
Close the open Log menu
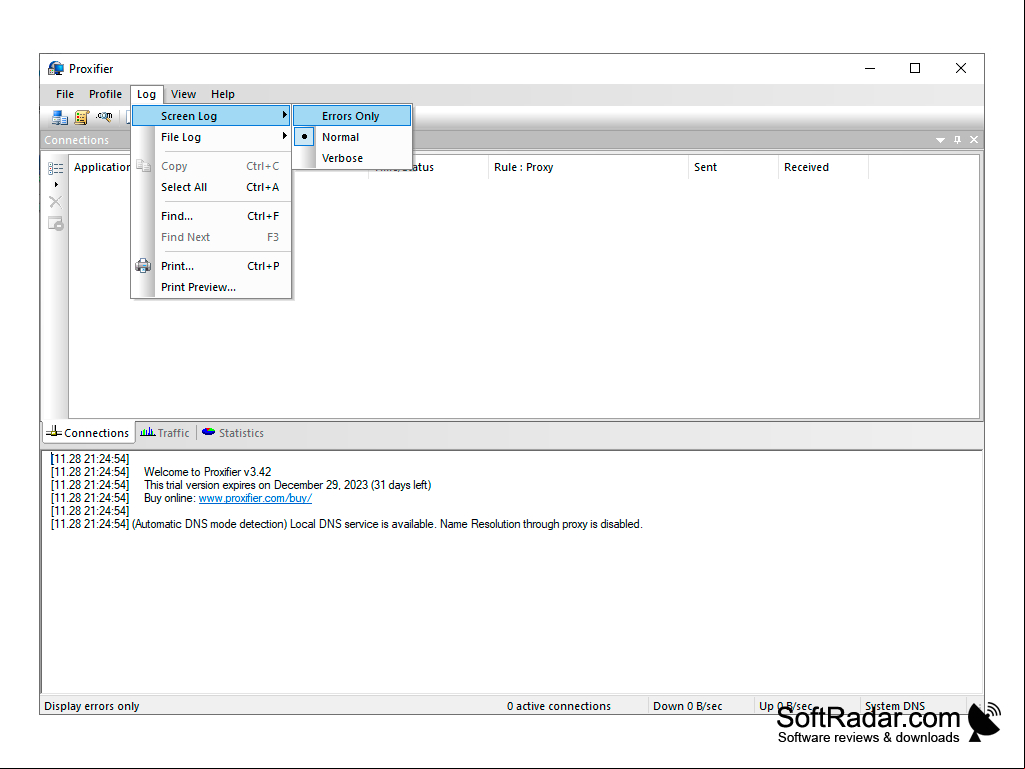click(146, 94)
